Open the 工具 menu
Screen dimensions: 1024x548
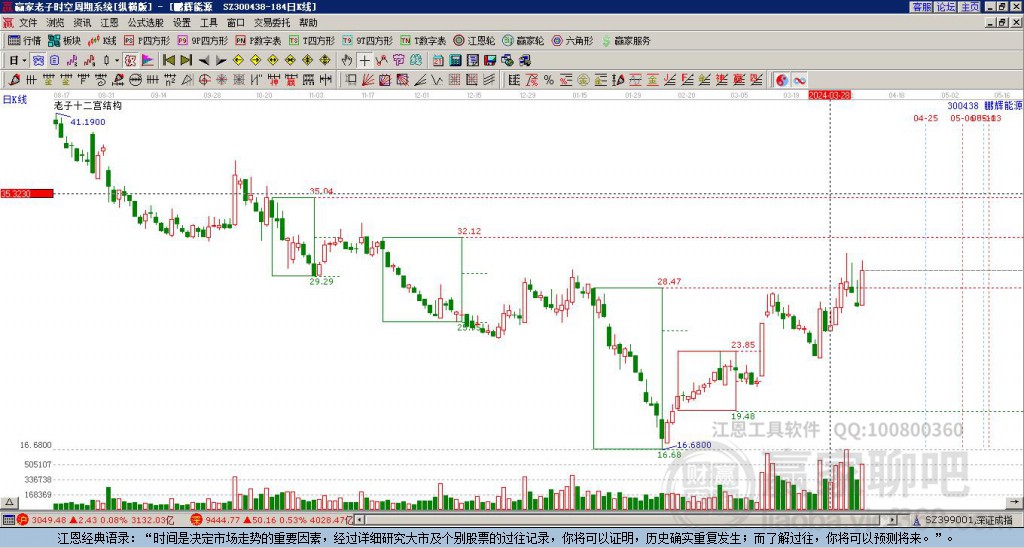(208, 23)
